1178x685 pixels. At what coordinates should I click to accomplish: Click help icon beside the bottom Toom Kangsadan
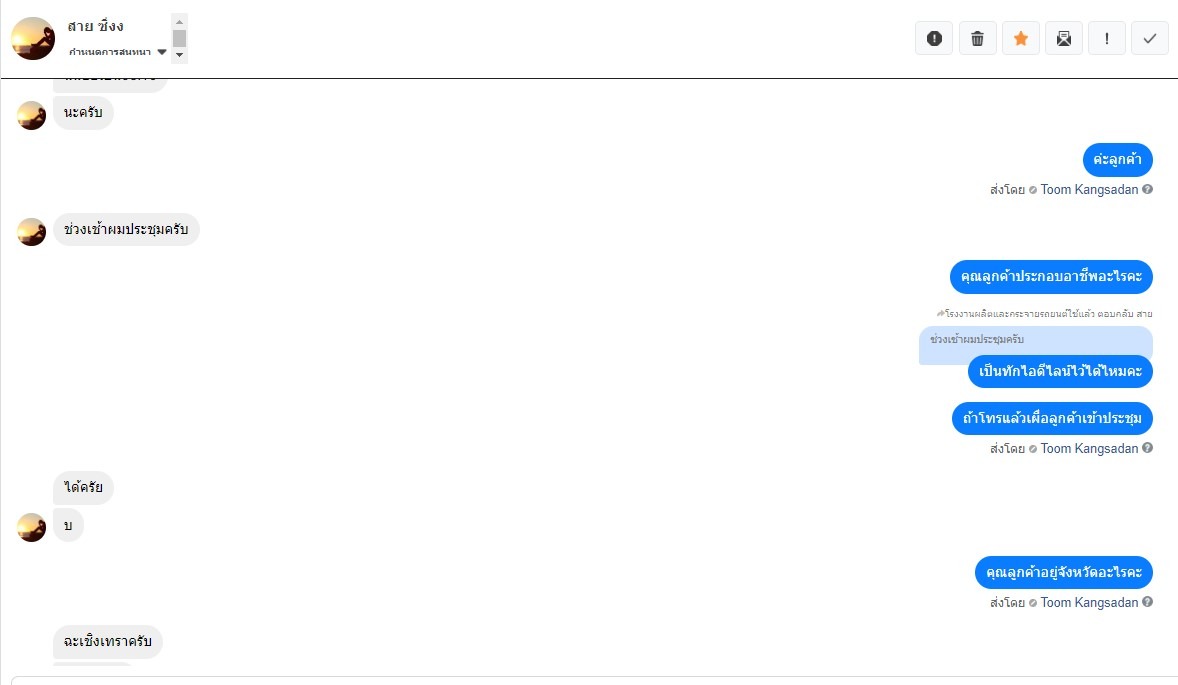pyautogui.click(x=1148, y=602)
